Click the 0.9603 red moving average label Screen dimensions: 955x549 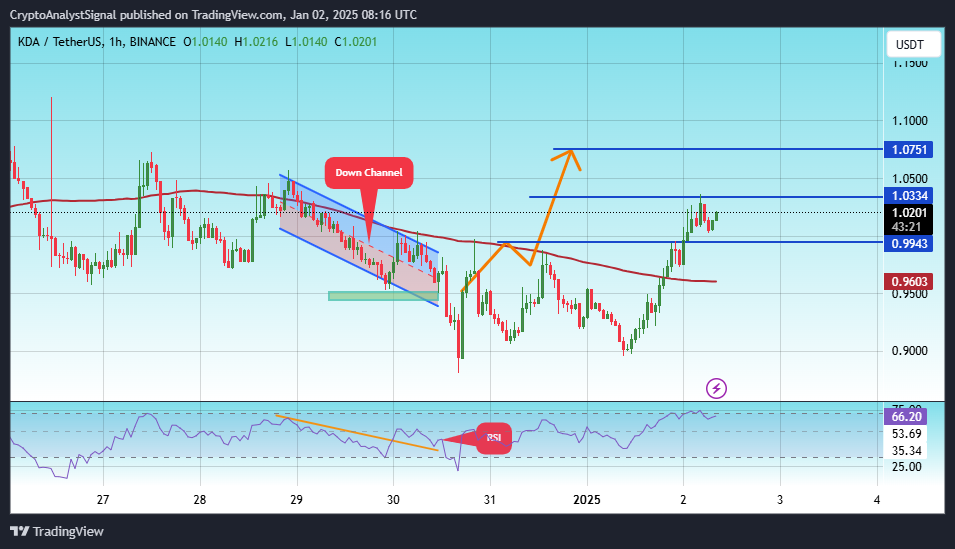tap(909, 282)
